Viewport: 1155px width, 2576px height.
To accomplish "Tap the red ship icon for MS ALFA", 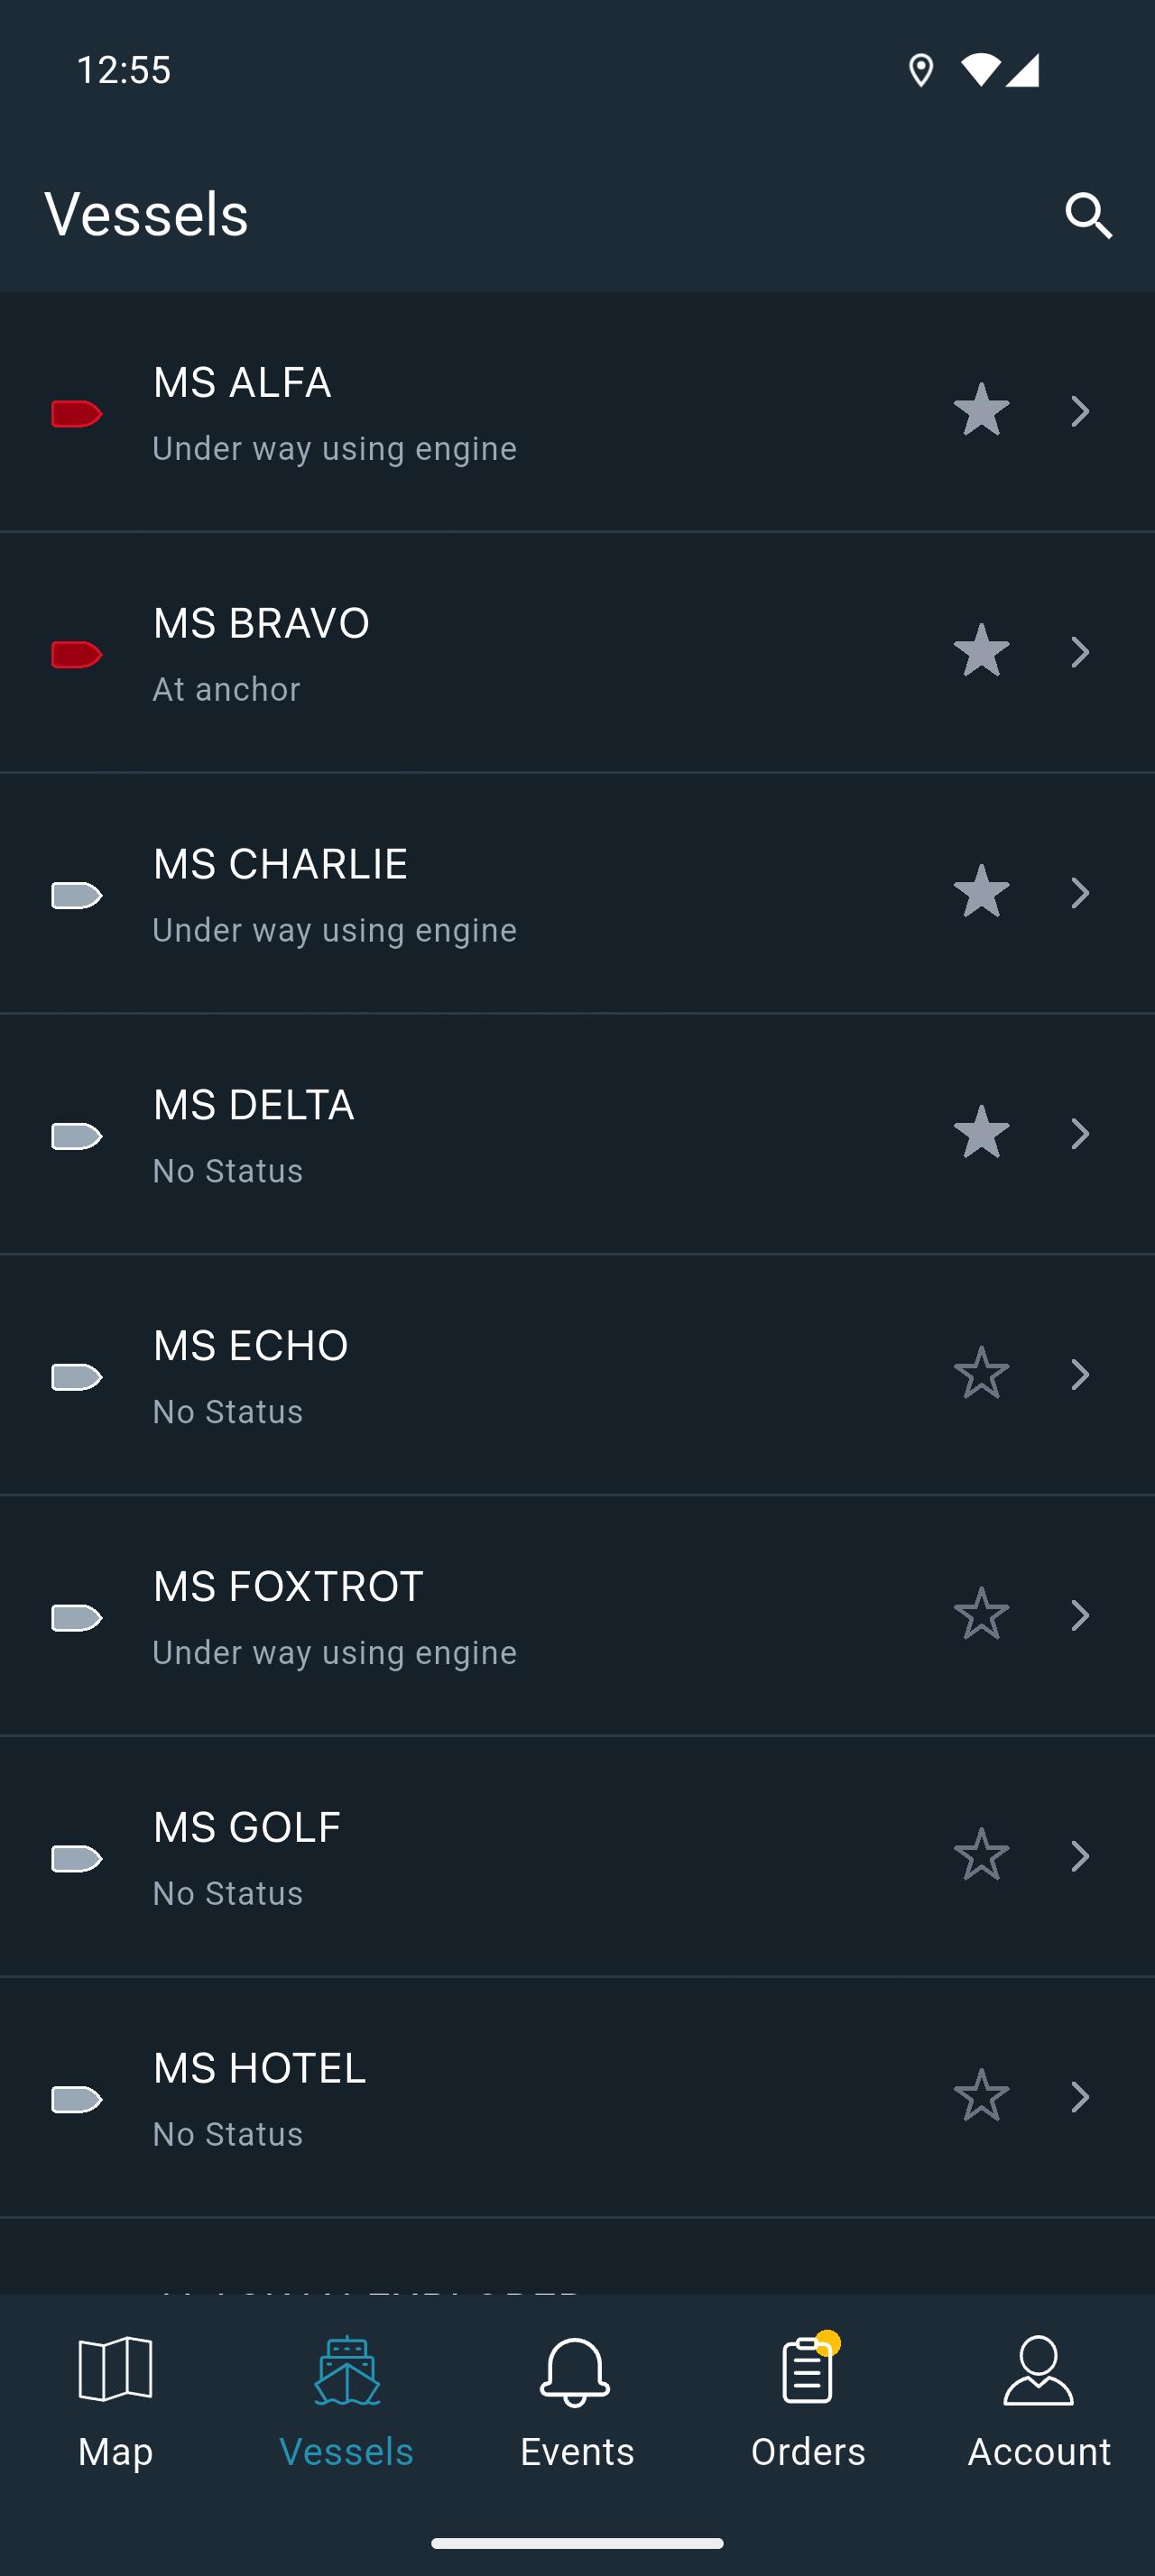I will pos(76,413).
